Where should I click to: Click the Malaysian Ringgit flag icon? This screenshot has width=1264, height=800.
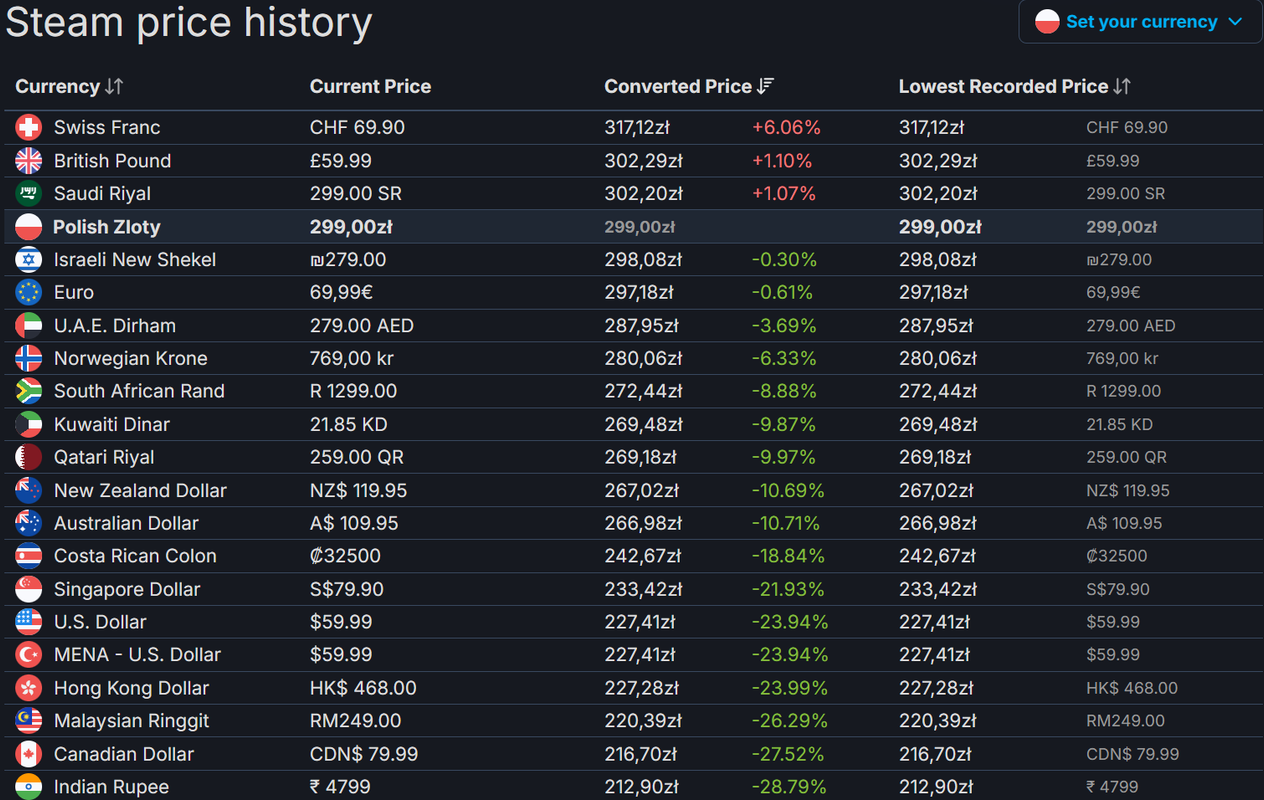29,721
